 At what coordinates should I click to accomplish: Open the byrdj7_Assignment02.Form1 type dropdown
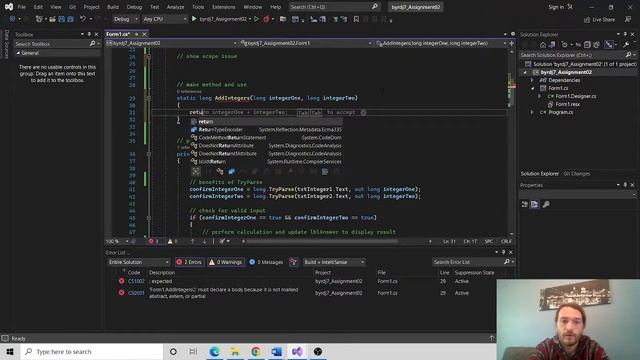[x=306, y=43]
